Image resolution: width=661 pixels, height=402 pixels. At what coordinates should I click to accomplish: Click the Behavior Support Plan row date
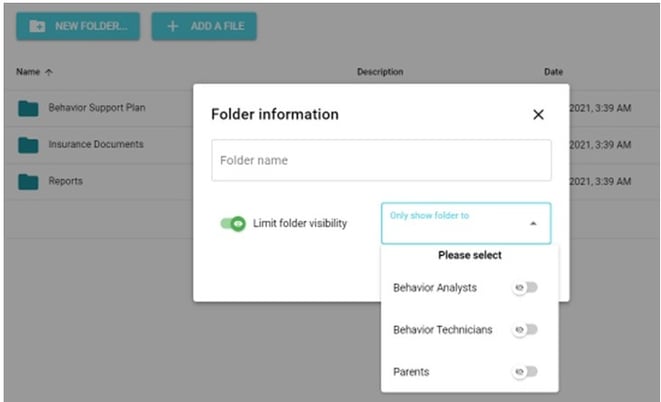tap(600, 108)
